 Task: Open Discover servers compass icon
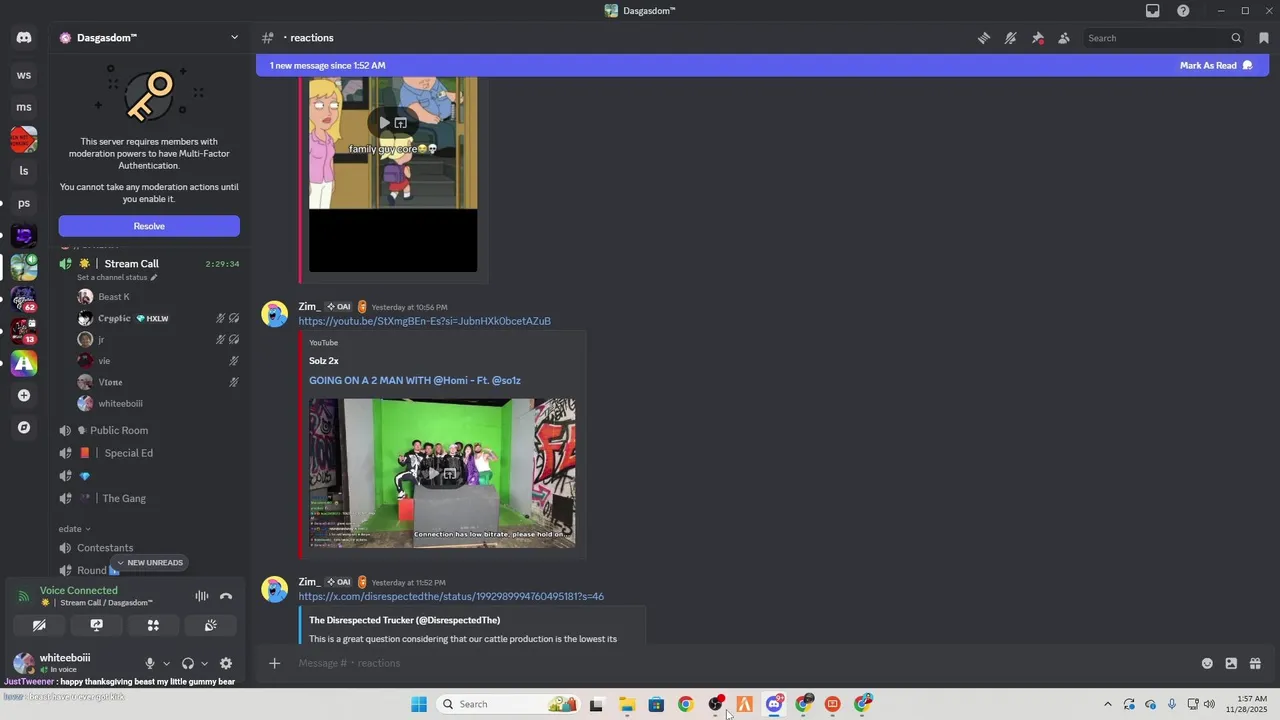pyautogui.click(x=24, y=427)
